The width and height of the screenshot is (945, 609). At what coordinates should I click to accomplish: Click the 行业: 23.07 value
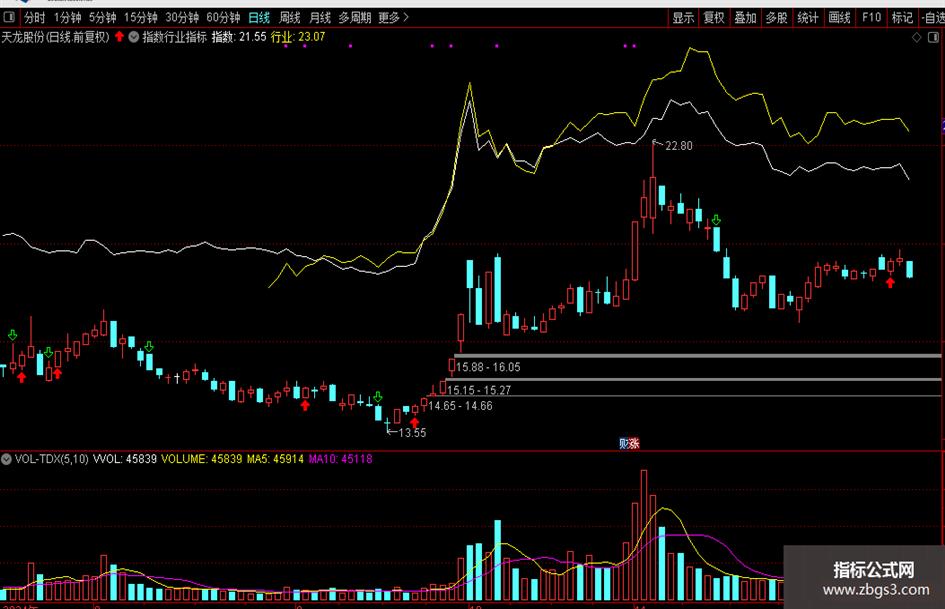coord(298,37)
